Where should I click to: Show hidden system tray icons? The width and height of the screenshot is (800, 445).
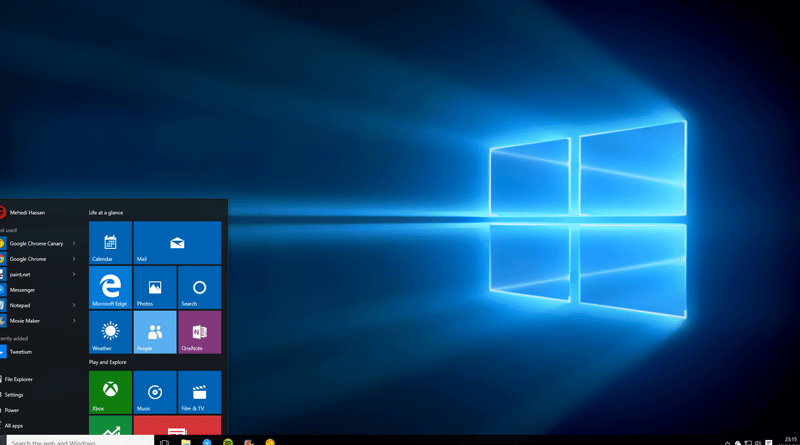tap(728, 442)
